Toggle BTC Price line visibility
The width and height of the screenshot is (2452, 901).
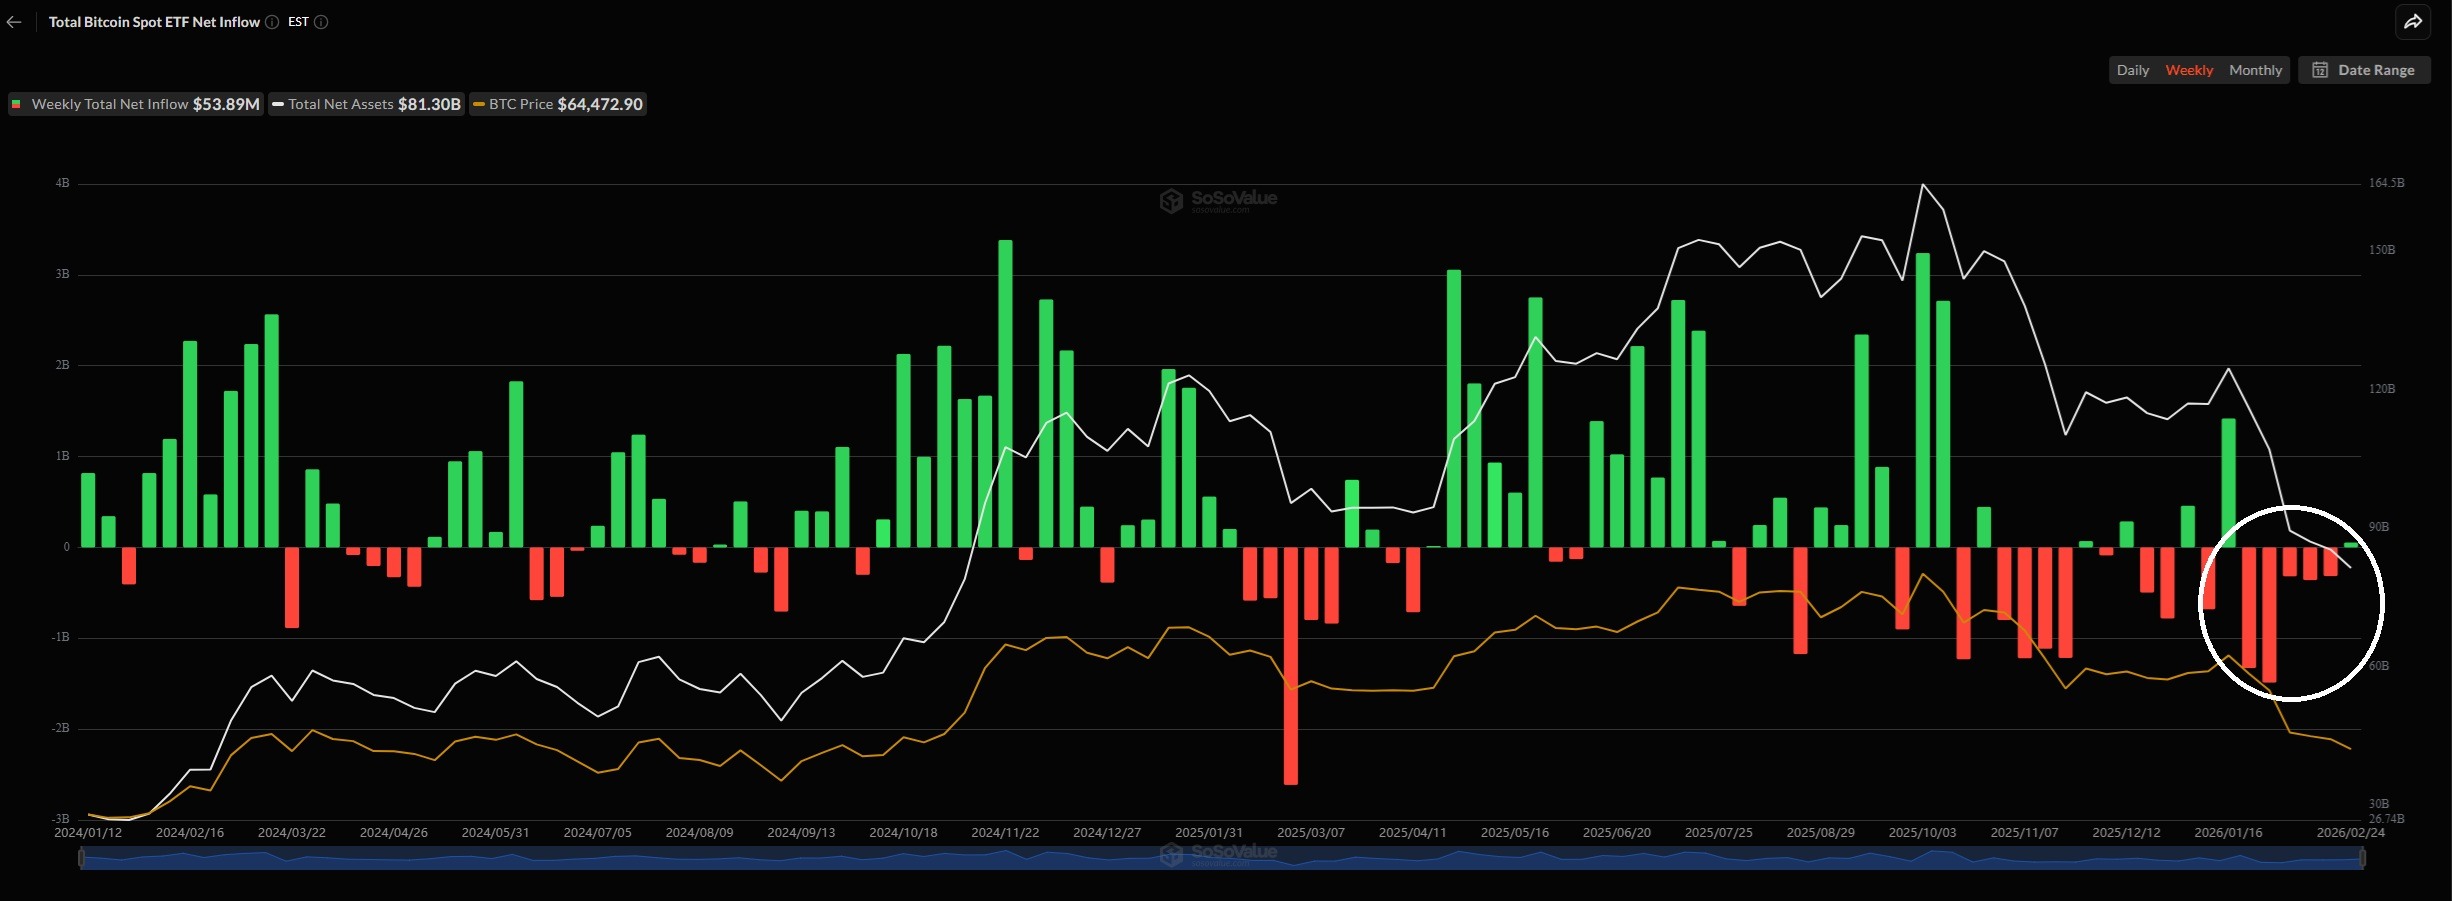tap(558, 104)
